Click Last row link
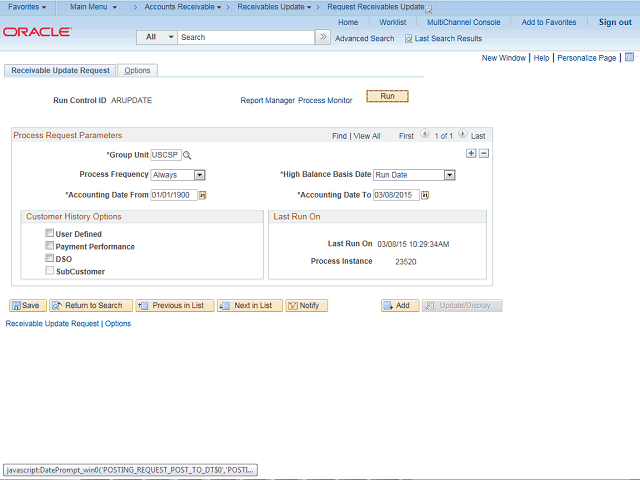This screenshot has width=640, height=480. tap(478, 136)
